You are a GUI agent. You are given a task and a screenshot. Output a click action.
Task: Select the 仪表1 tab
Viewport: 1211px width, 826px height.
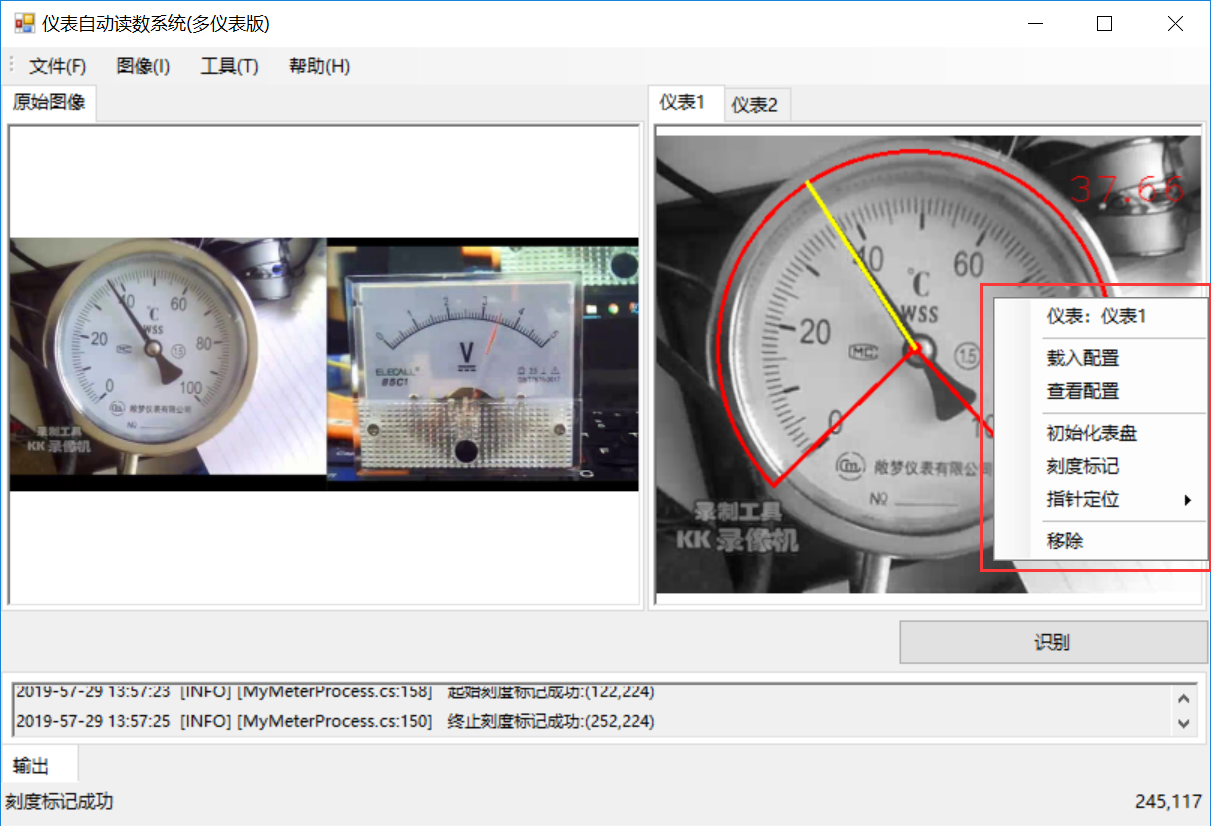[x=685, y=102]
